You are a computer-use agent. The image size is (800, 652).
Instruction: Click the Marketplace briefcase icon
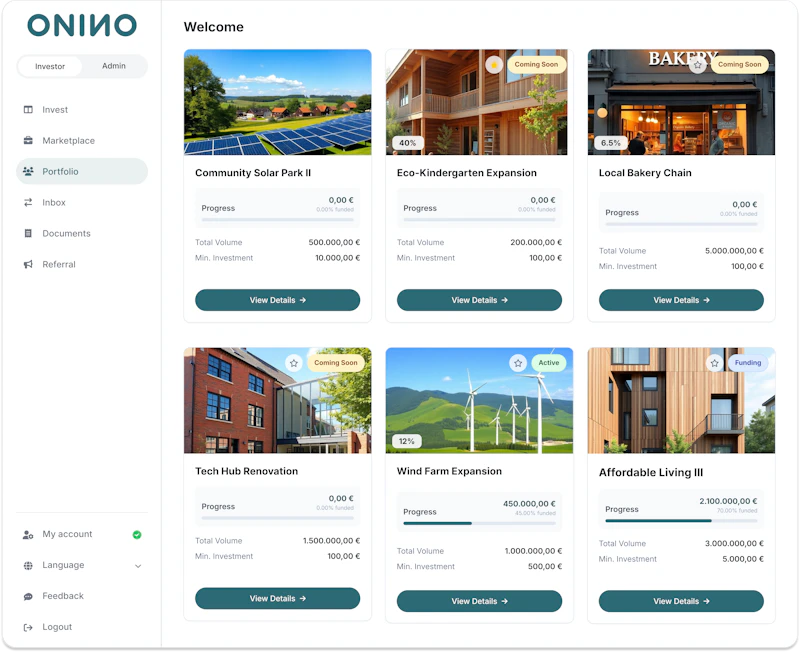pyautogui.click(x=28, y=140)
